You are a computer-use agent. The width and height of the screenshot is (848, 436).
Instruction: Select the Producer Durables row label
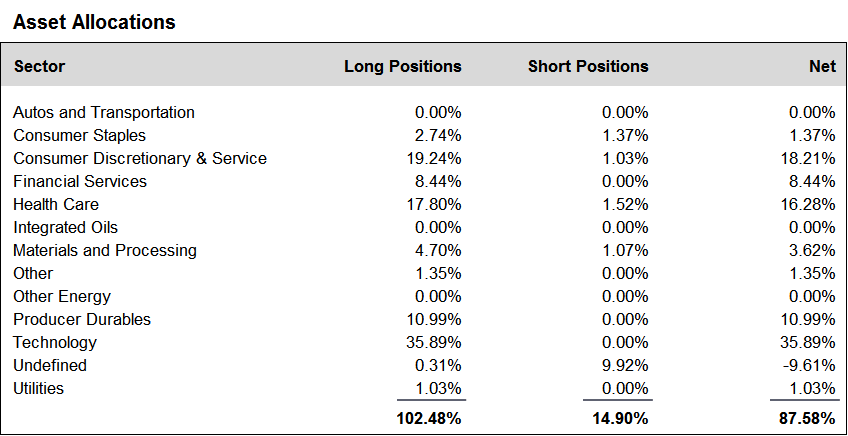click(82, 319)
